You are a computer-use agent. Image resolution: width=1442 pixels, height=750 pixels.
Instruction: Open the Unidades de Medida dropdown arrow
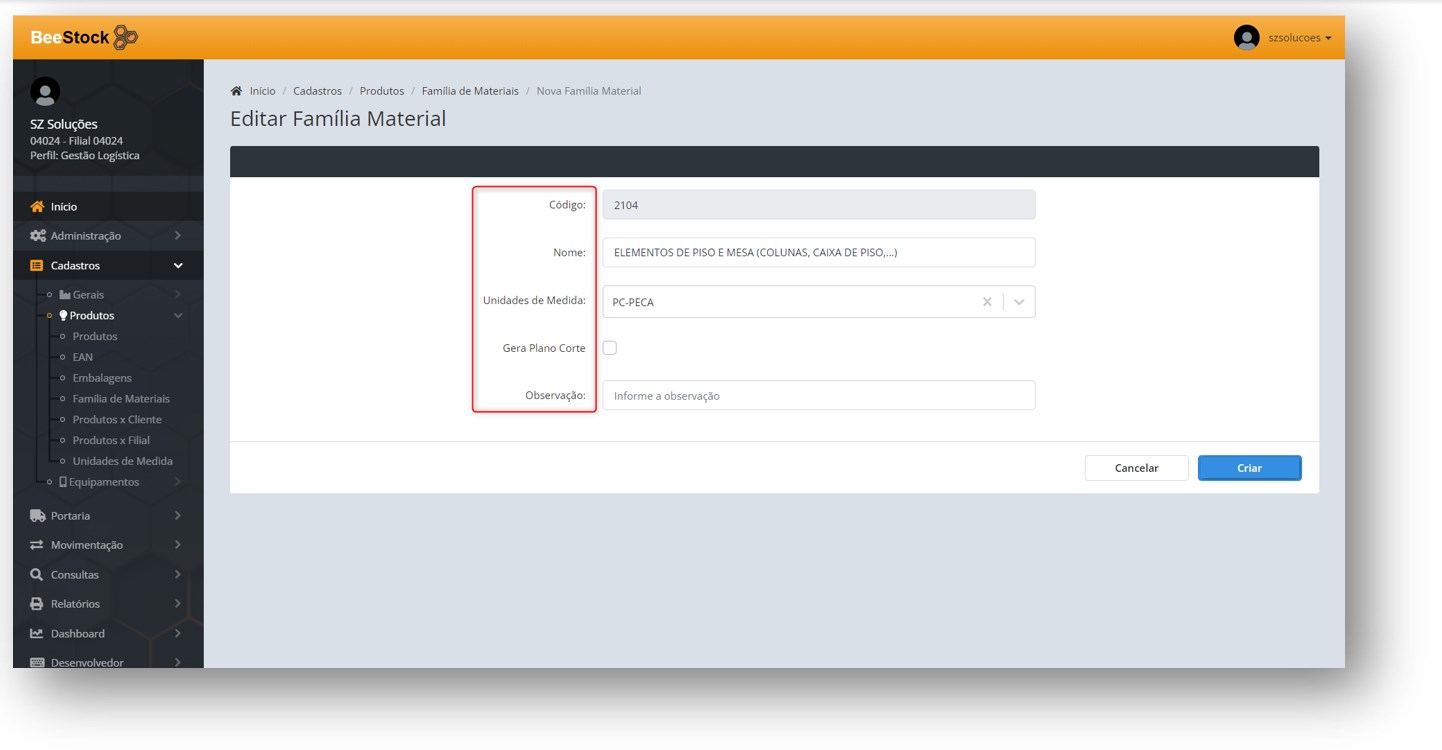click(1019, 302)
